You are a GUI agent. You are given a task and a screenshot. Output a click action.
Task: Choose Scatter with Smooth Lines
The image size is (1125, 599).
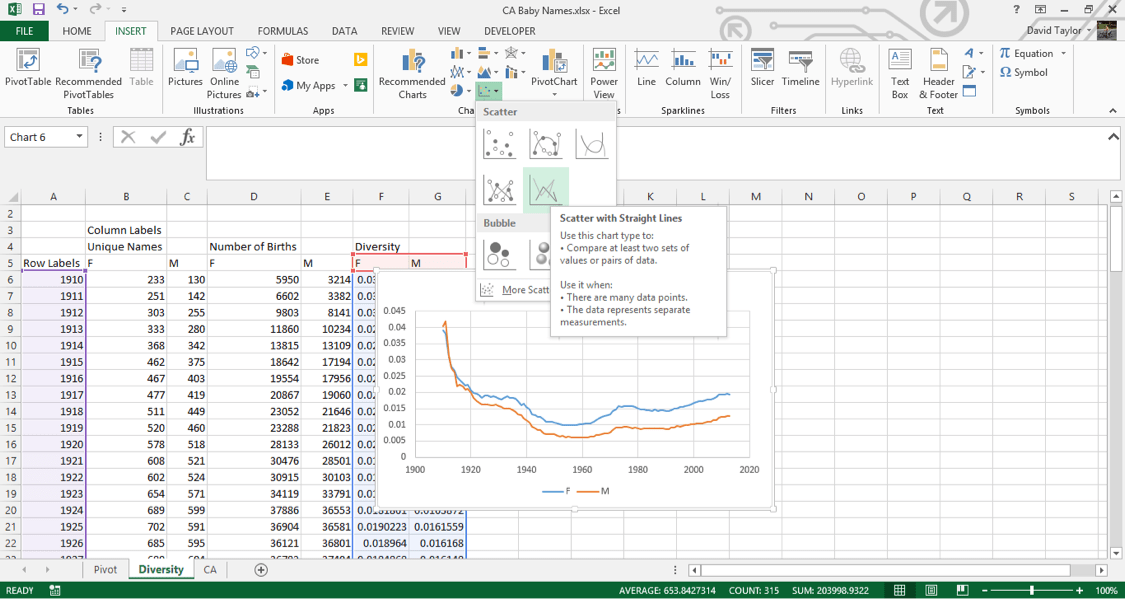[592, 144]
